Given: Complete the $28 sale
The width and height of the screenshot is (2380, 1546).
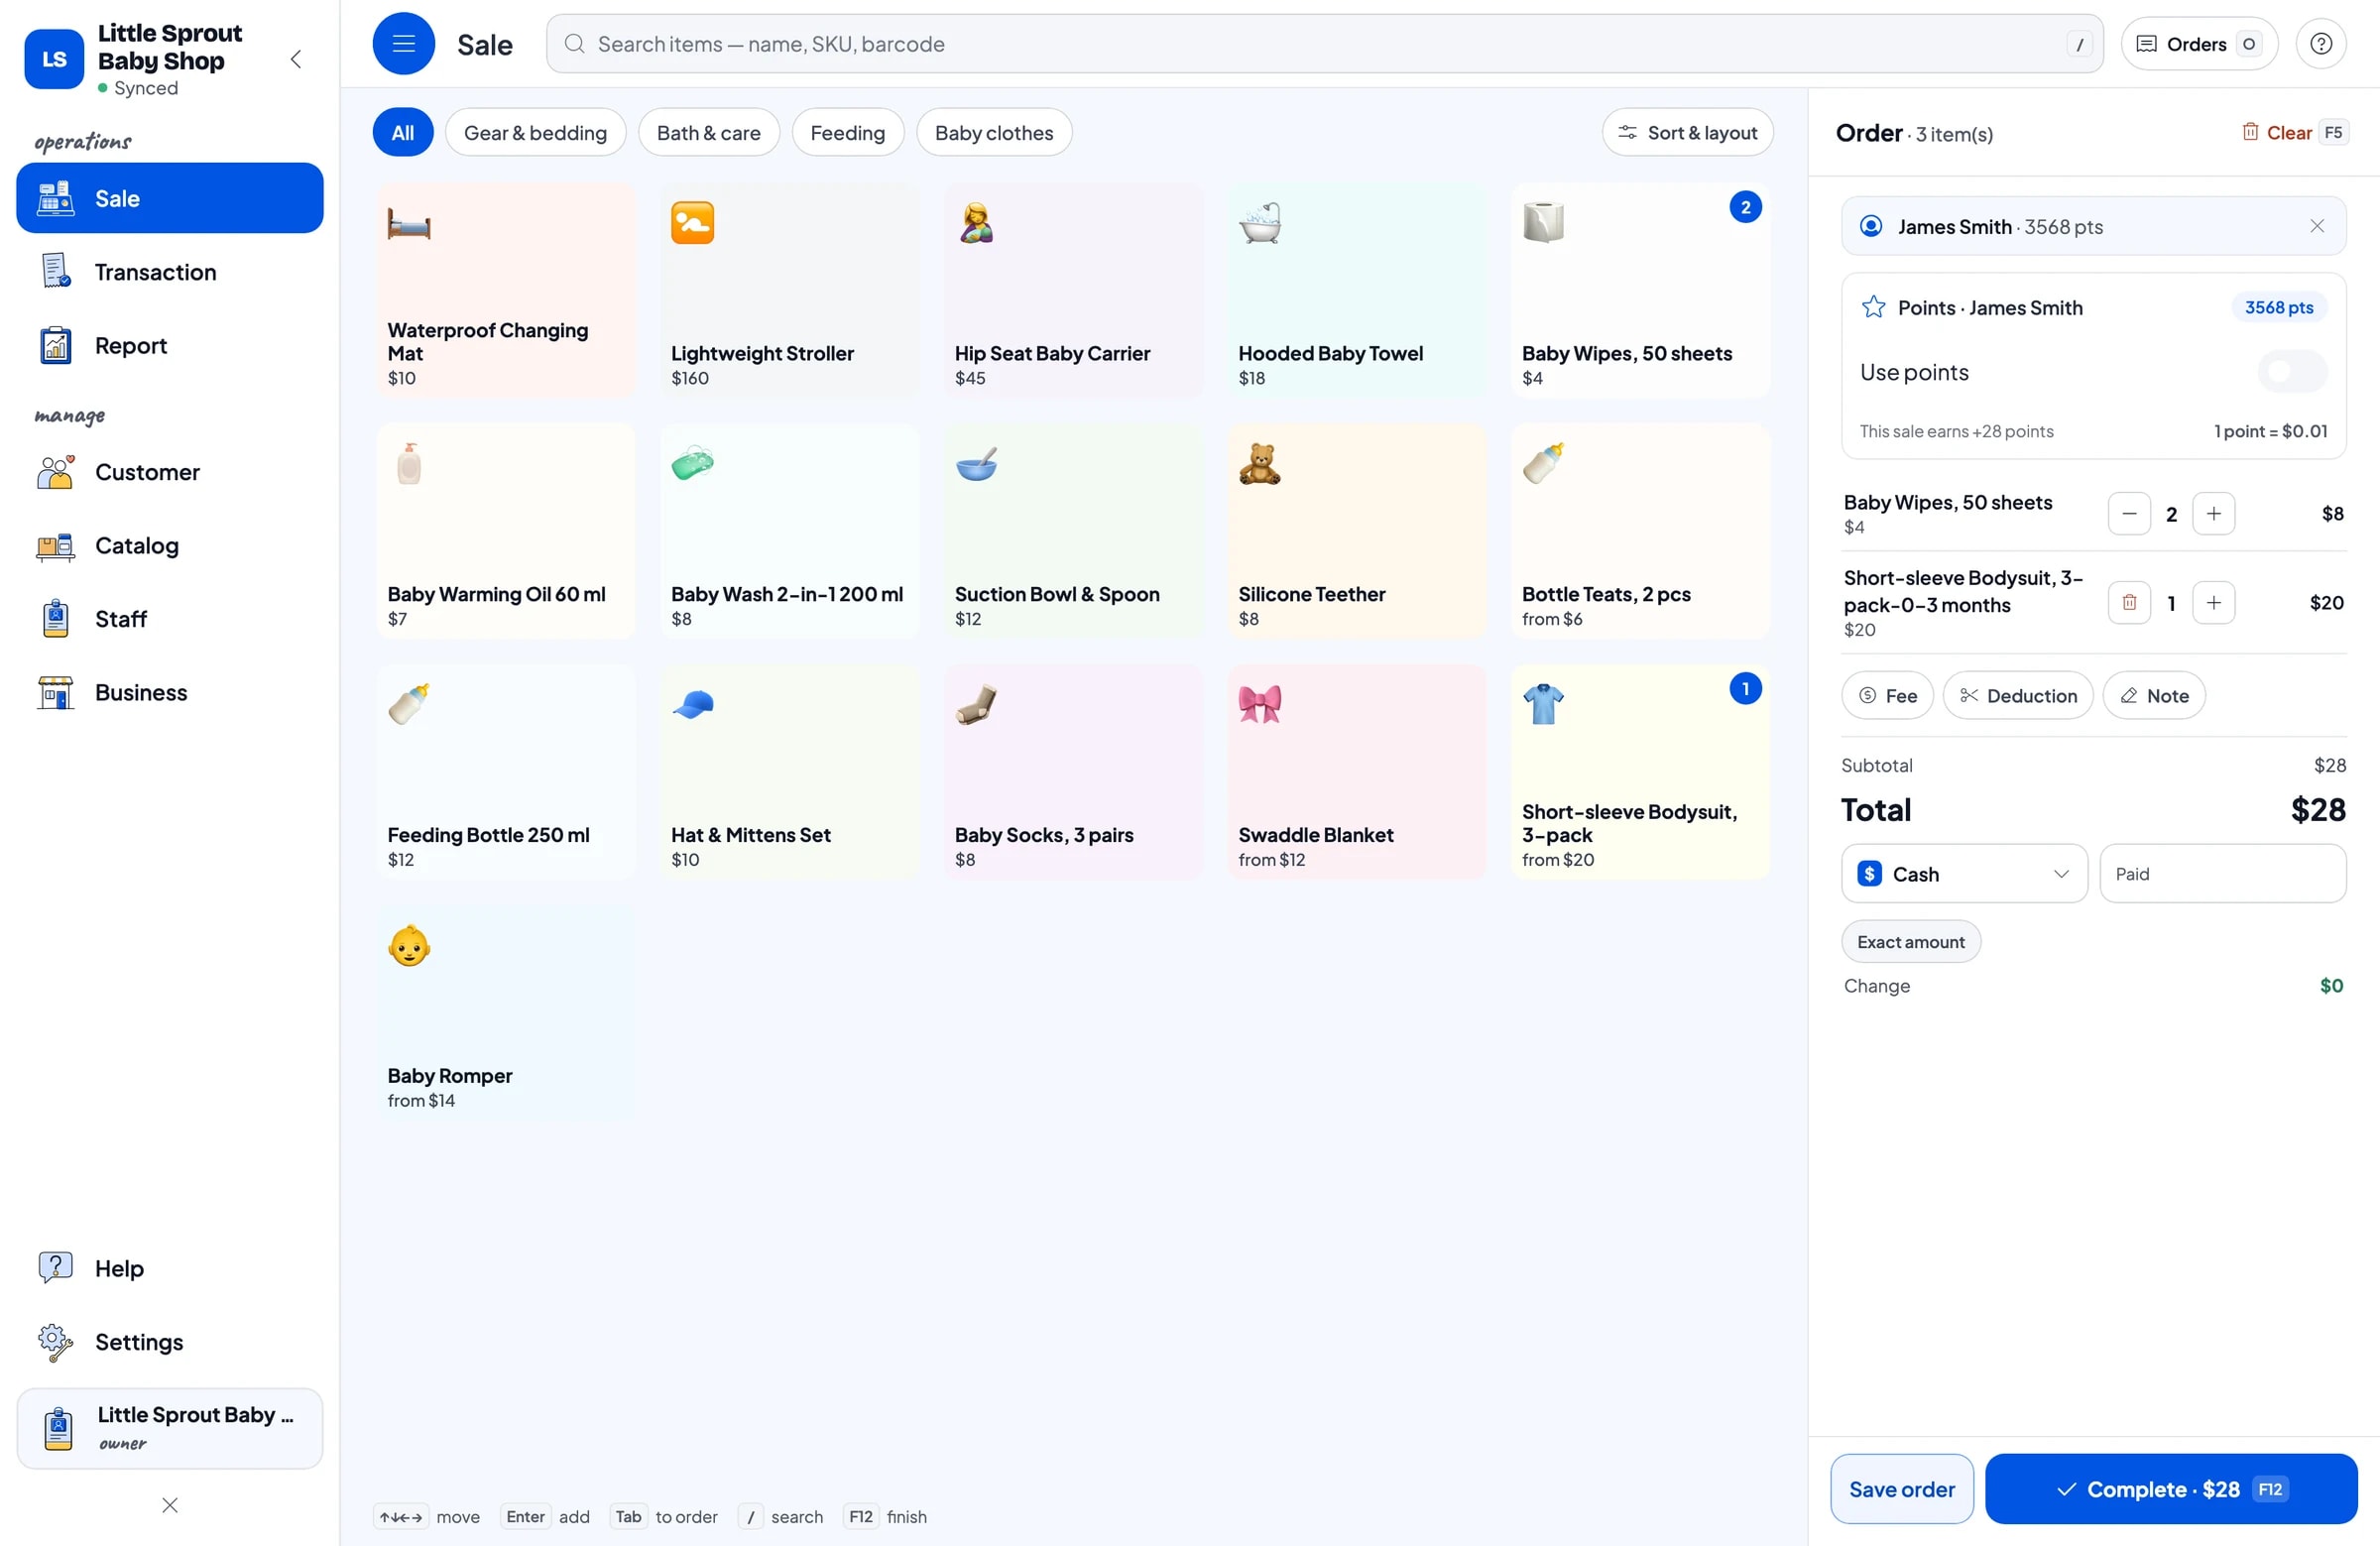Looking at the screenshot, I should [x=2170, y=1489].
